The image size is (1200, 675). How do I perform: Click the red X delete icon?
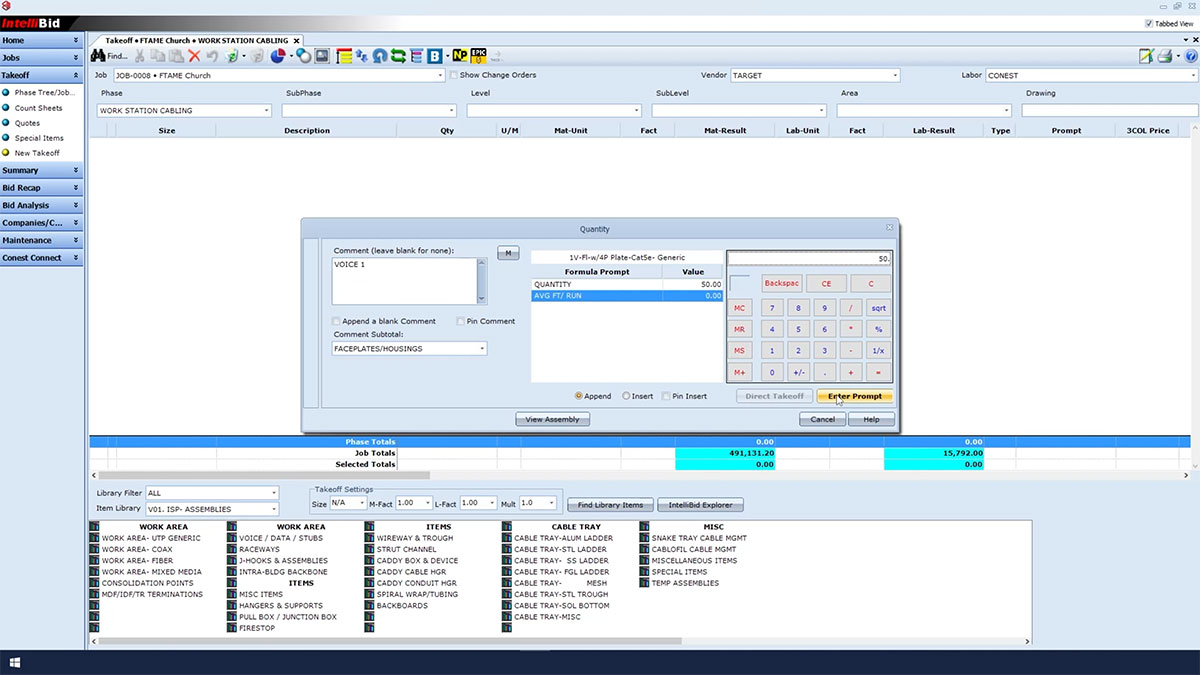tap(194, 56)
